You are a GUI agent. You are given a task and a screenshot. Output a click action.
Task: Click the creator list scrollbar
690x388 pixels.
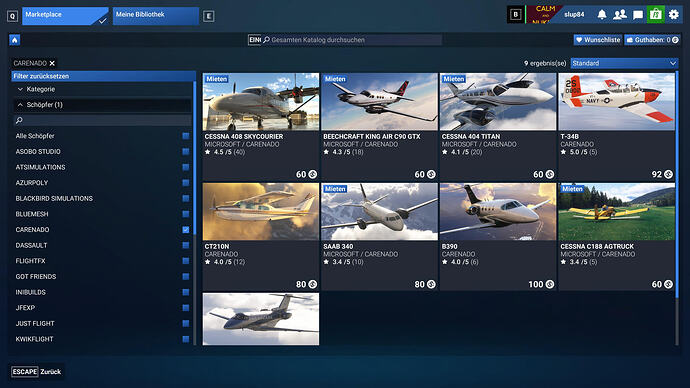point(195,158)
